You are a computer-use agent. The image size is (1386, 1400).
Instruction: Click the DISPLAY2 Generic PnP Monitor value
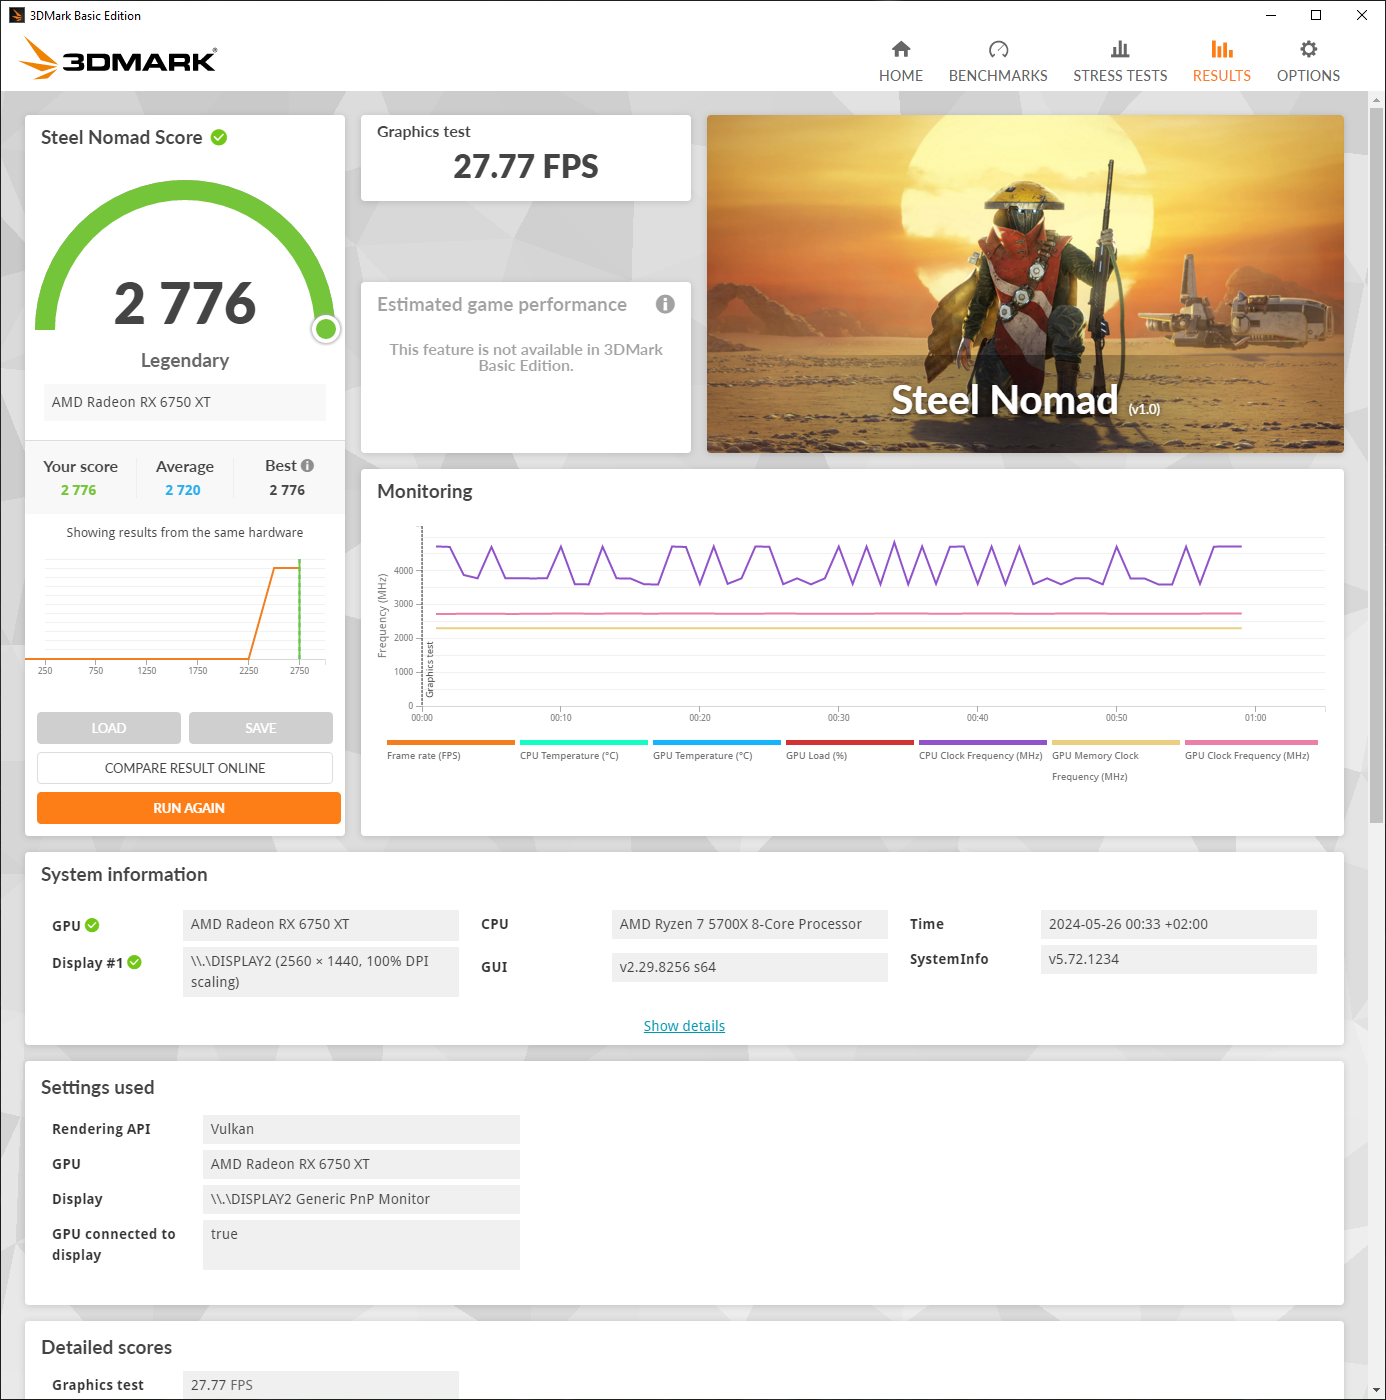[361, 1199]
